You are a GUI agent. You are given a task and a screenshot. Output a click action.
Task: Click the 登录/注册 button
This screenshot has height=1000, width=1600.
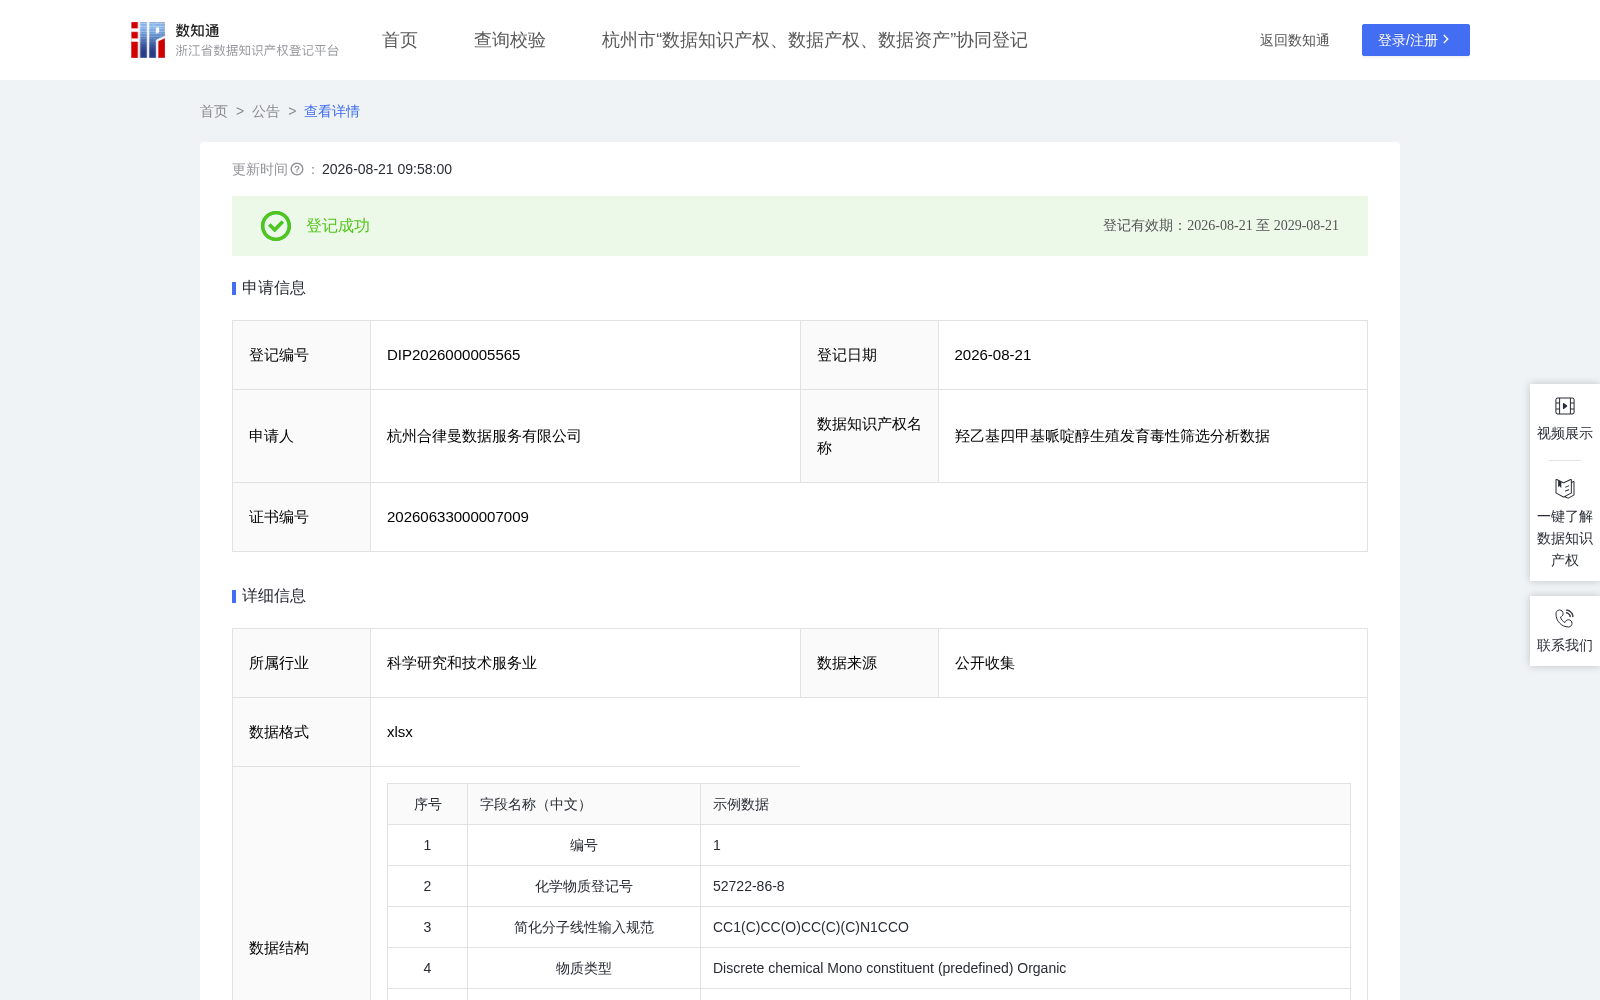click(x=1416, y=40)
